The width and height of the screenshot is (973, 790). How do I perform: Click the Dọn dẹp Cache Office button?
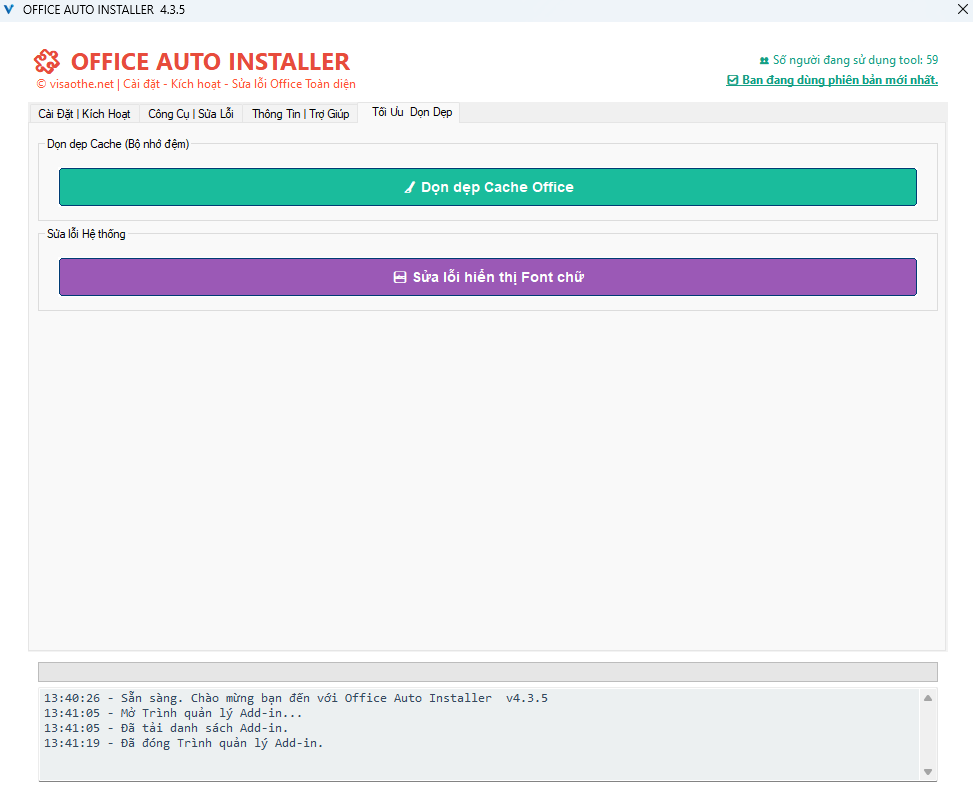click(x=488, y=187)
